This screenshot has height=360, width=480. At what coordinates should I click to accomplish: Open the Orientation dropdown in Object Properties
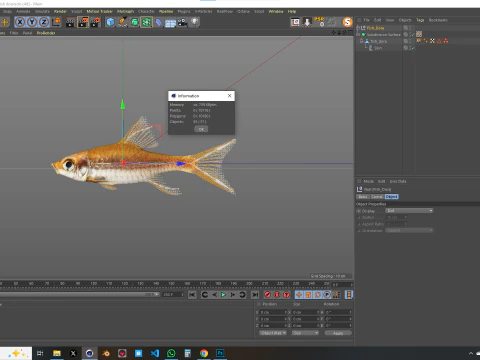coord(409,230)
